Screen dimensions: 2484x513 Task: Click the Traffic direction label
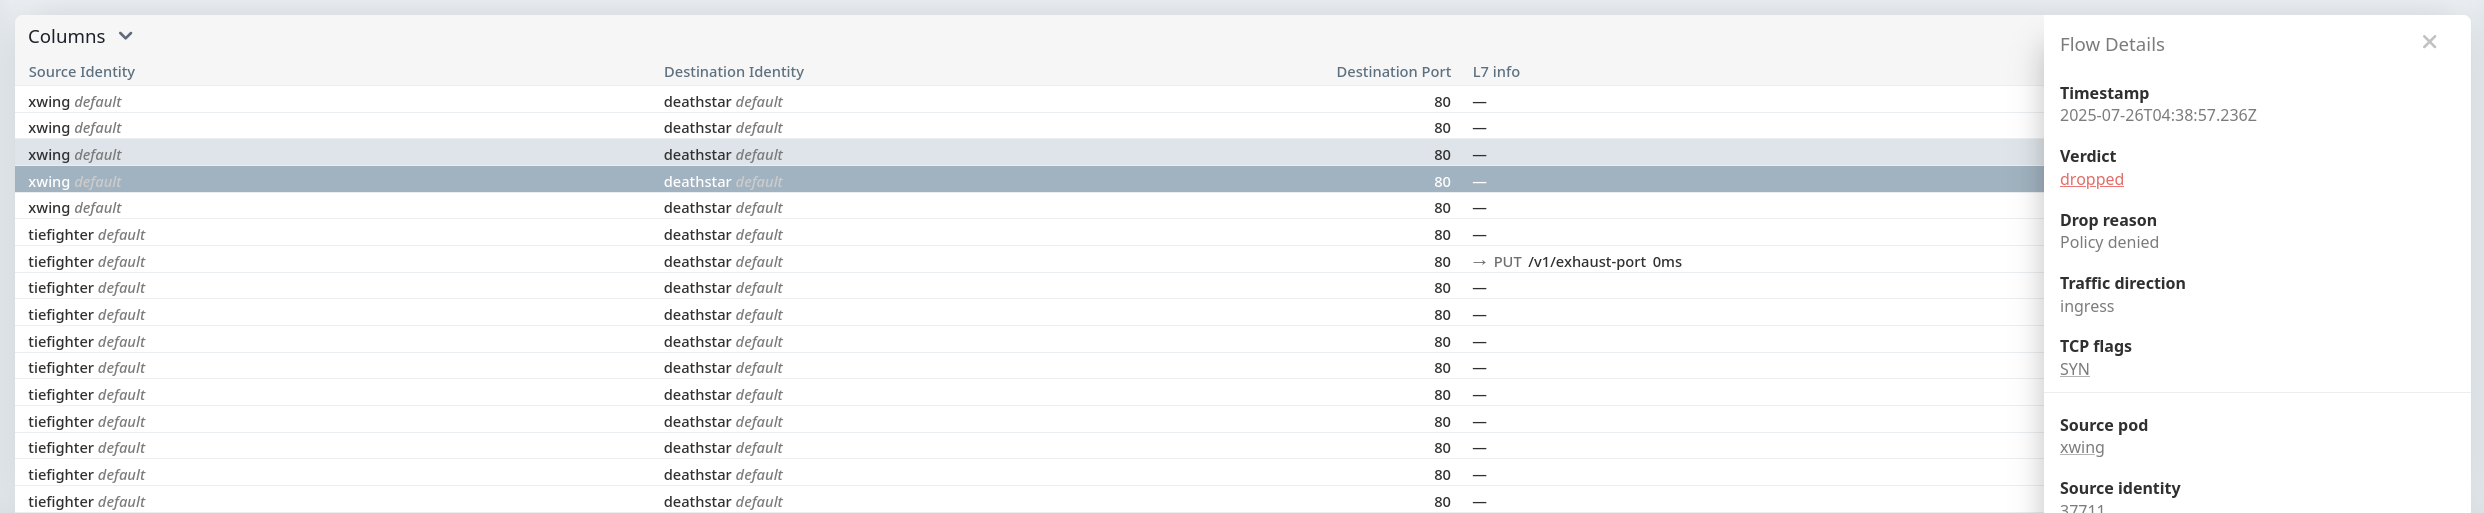(2122, 283)
